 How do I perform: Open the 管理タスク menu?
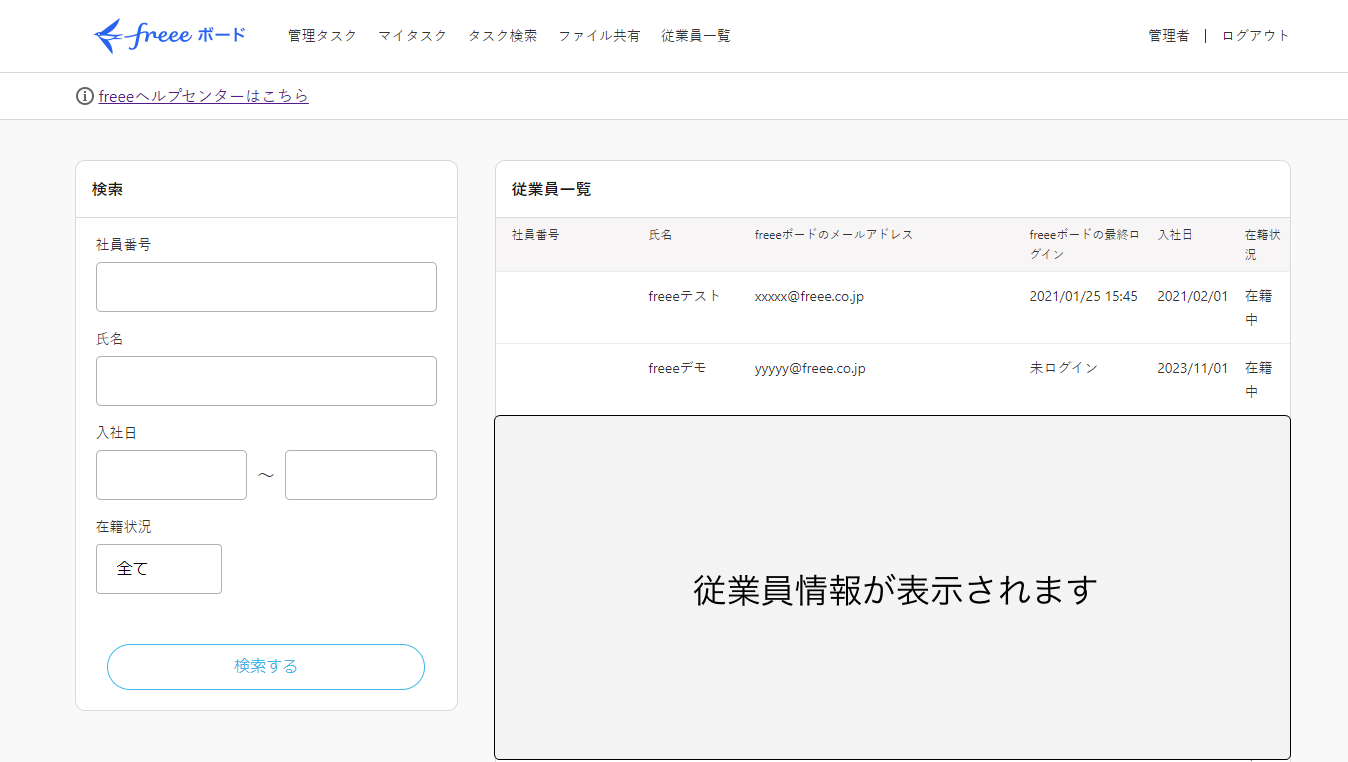click(x=322, y=36)
